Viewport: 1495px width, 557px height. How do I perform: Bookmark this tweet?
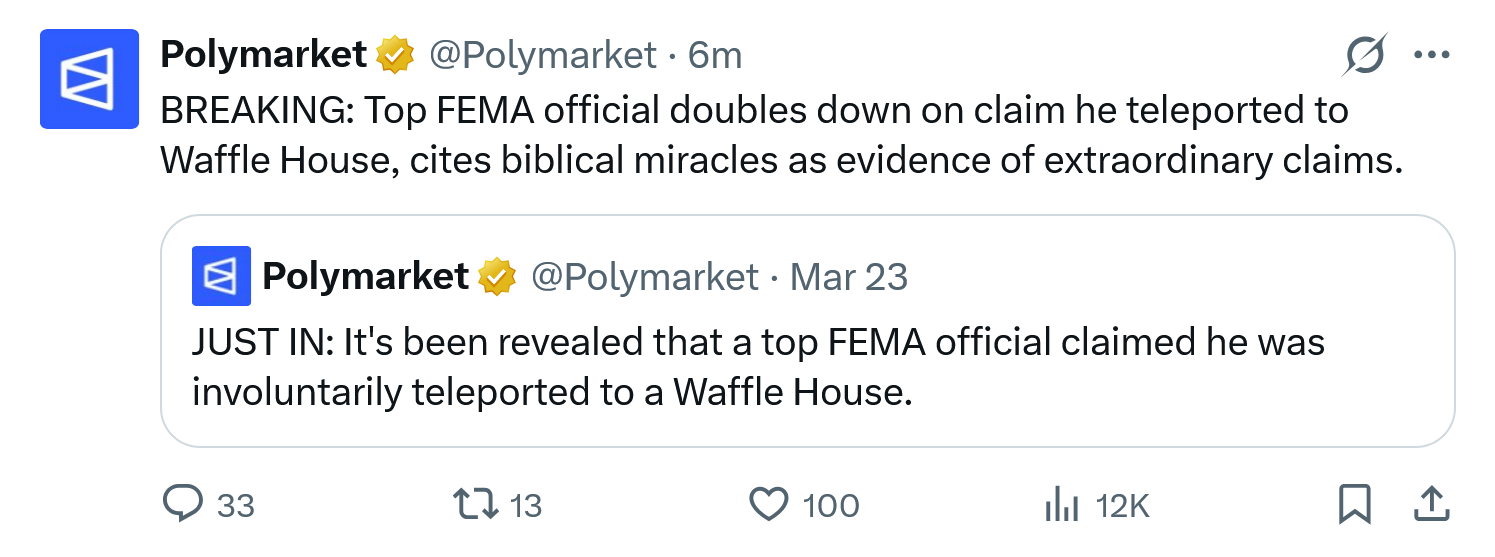(x=1354, y=505)
